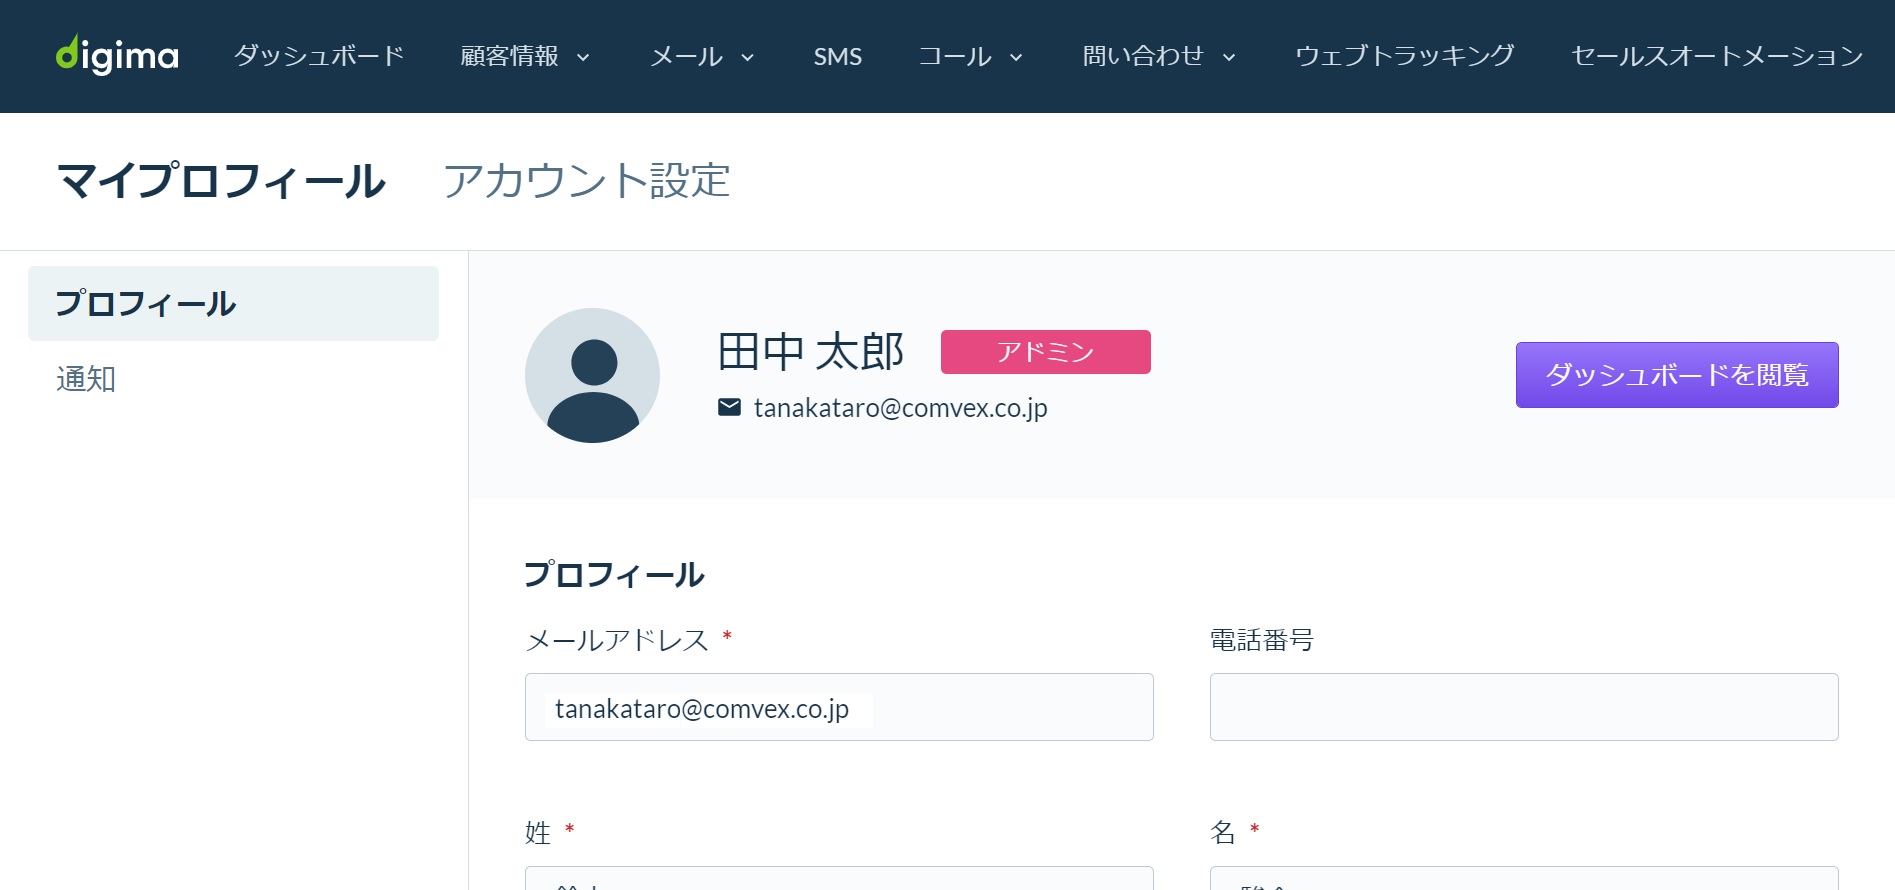Expand the コール dropdown chevron
This screenshot has height=890, width=1895.
tap(1016, 57)
